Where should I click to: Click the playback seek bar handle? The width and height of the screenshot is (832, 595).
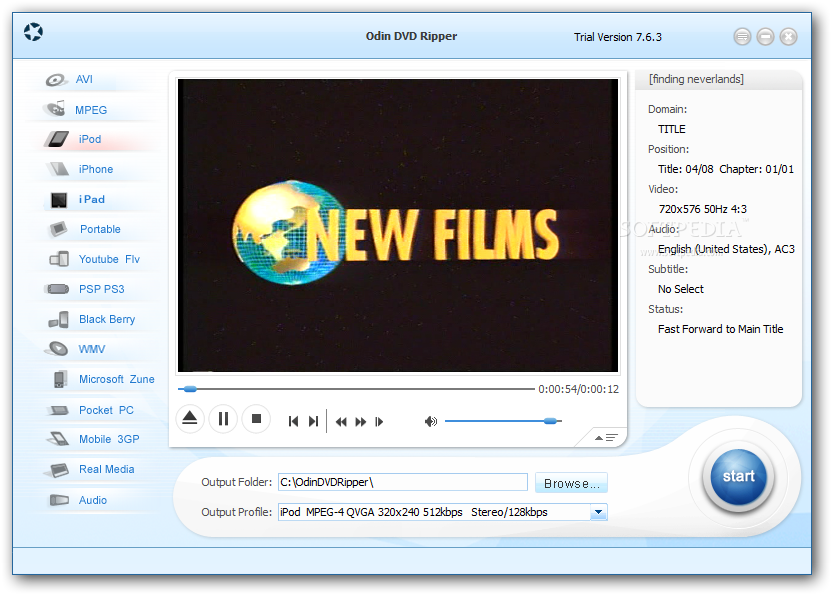coord(190,389)
